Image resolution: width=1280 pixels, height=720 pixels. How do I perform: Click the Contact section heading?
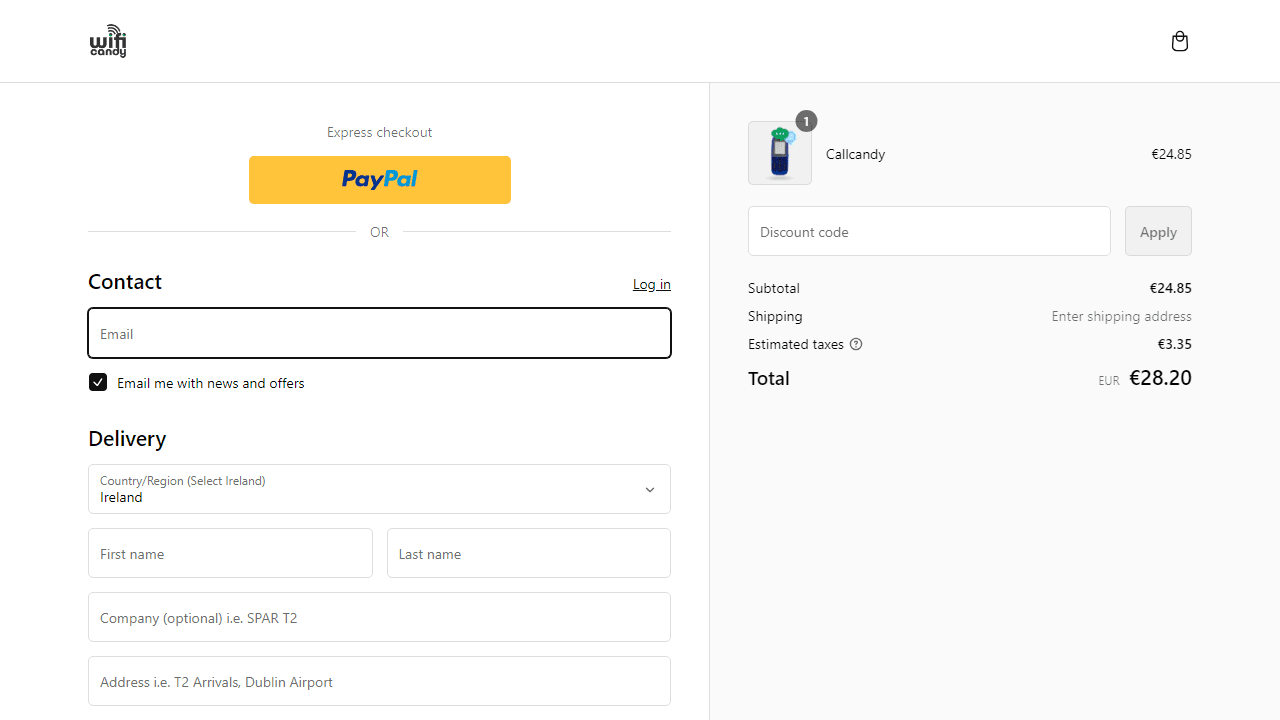(125, 282)
